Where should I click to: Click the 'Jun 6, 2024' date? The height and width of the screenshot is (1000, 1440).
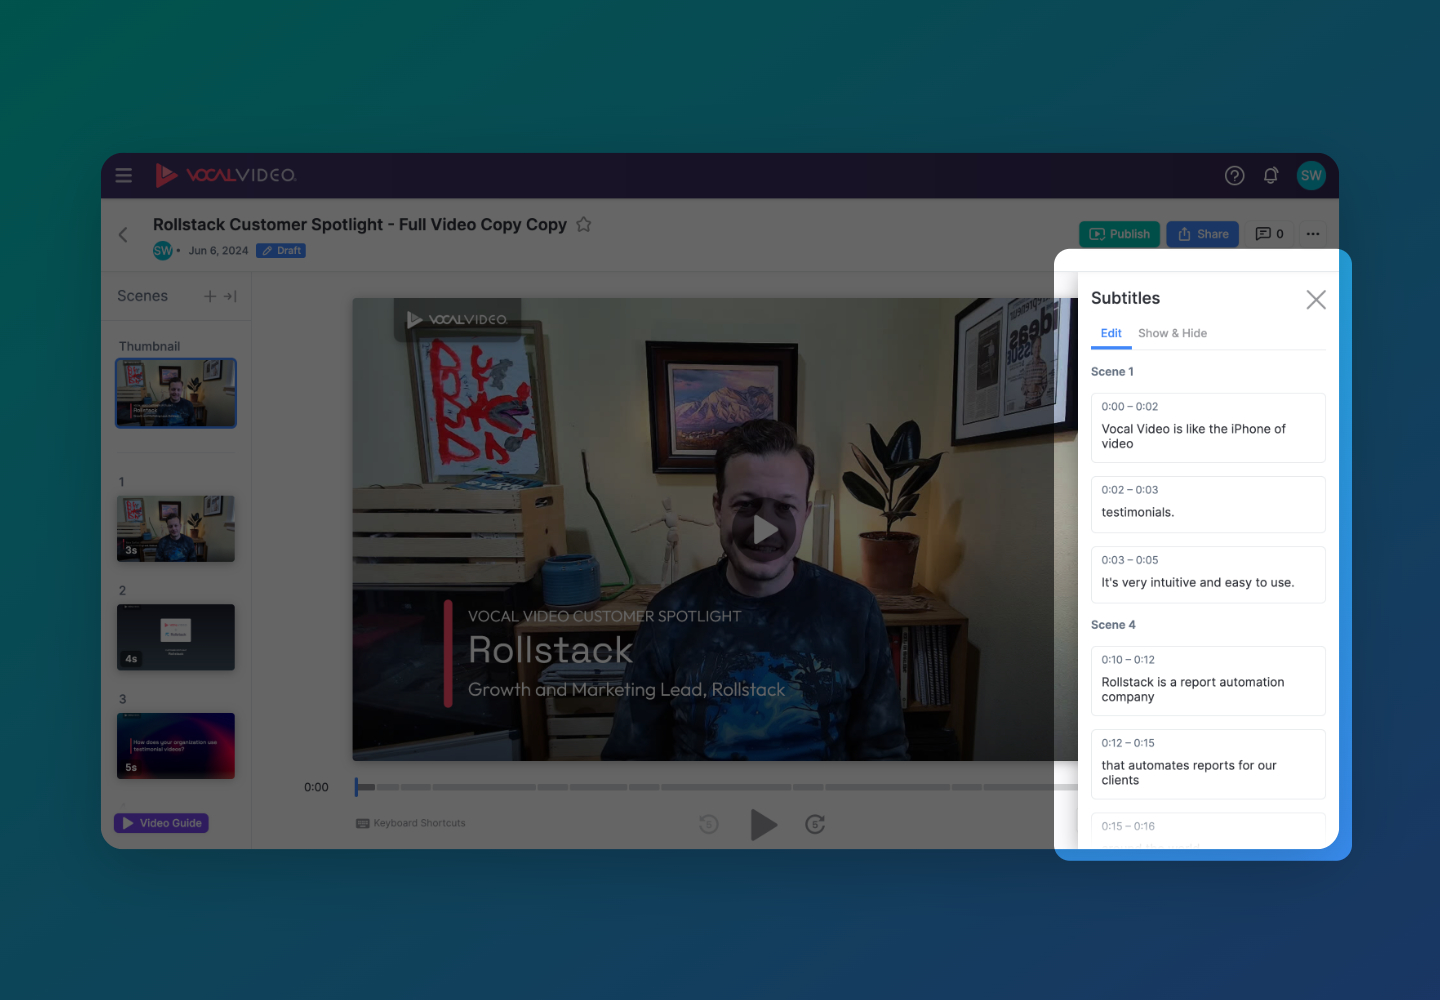pyautogui.click(x=218, y=251)
